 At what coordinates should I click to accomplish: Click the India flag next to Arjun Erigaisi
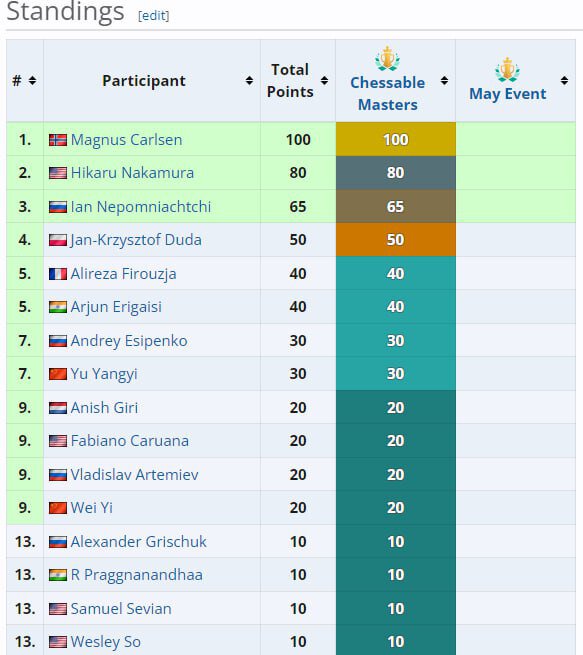pyautogui.click(x=58, y=307)
